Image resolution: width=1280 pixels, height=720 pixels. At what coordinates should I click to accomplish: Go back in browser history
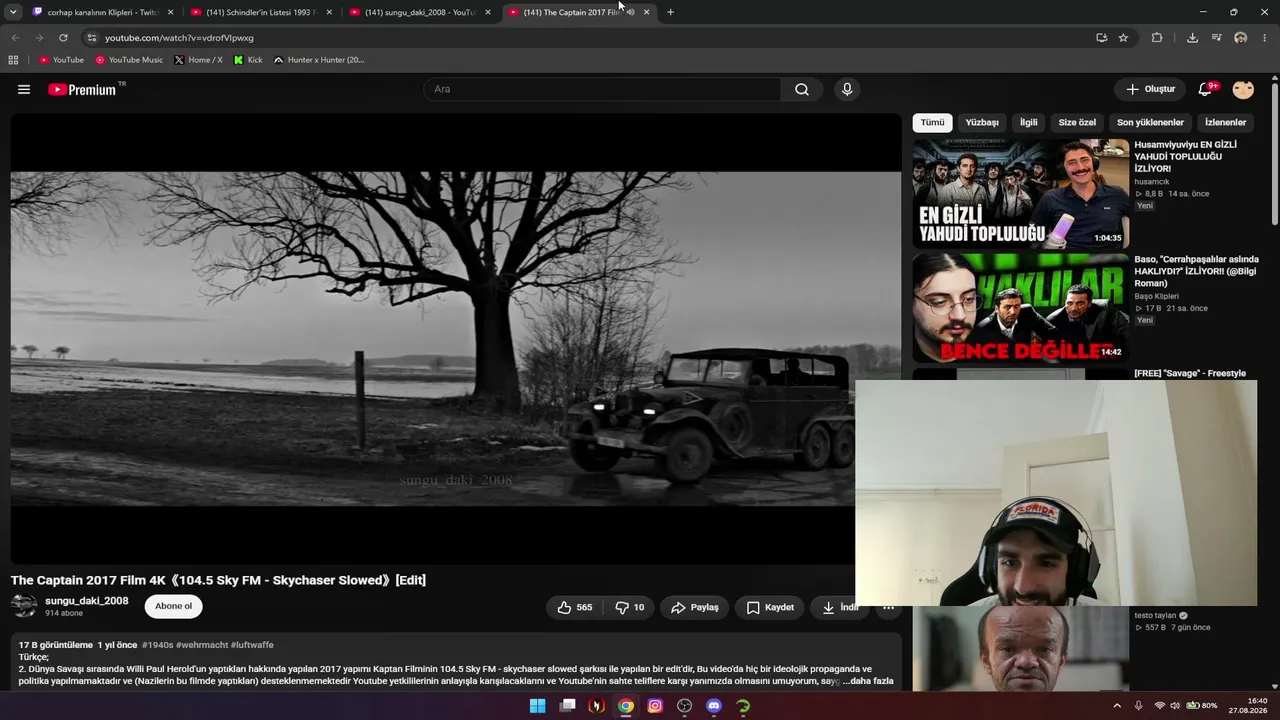(x=15, y=38)
